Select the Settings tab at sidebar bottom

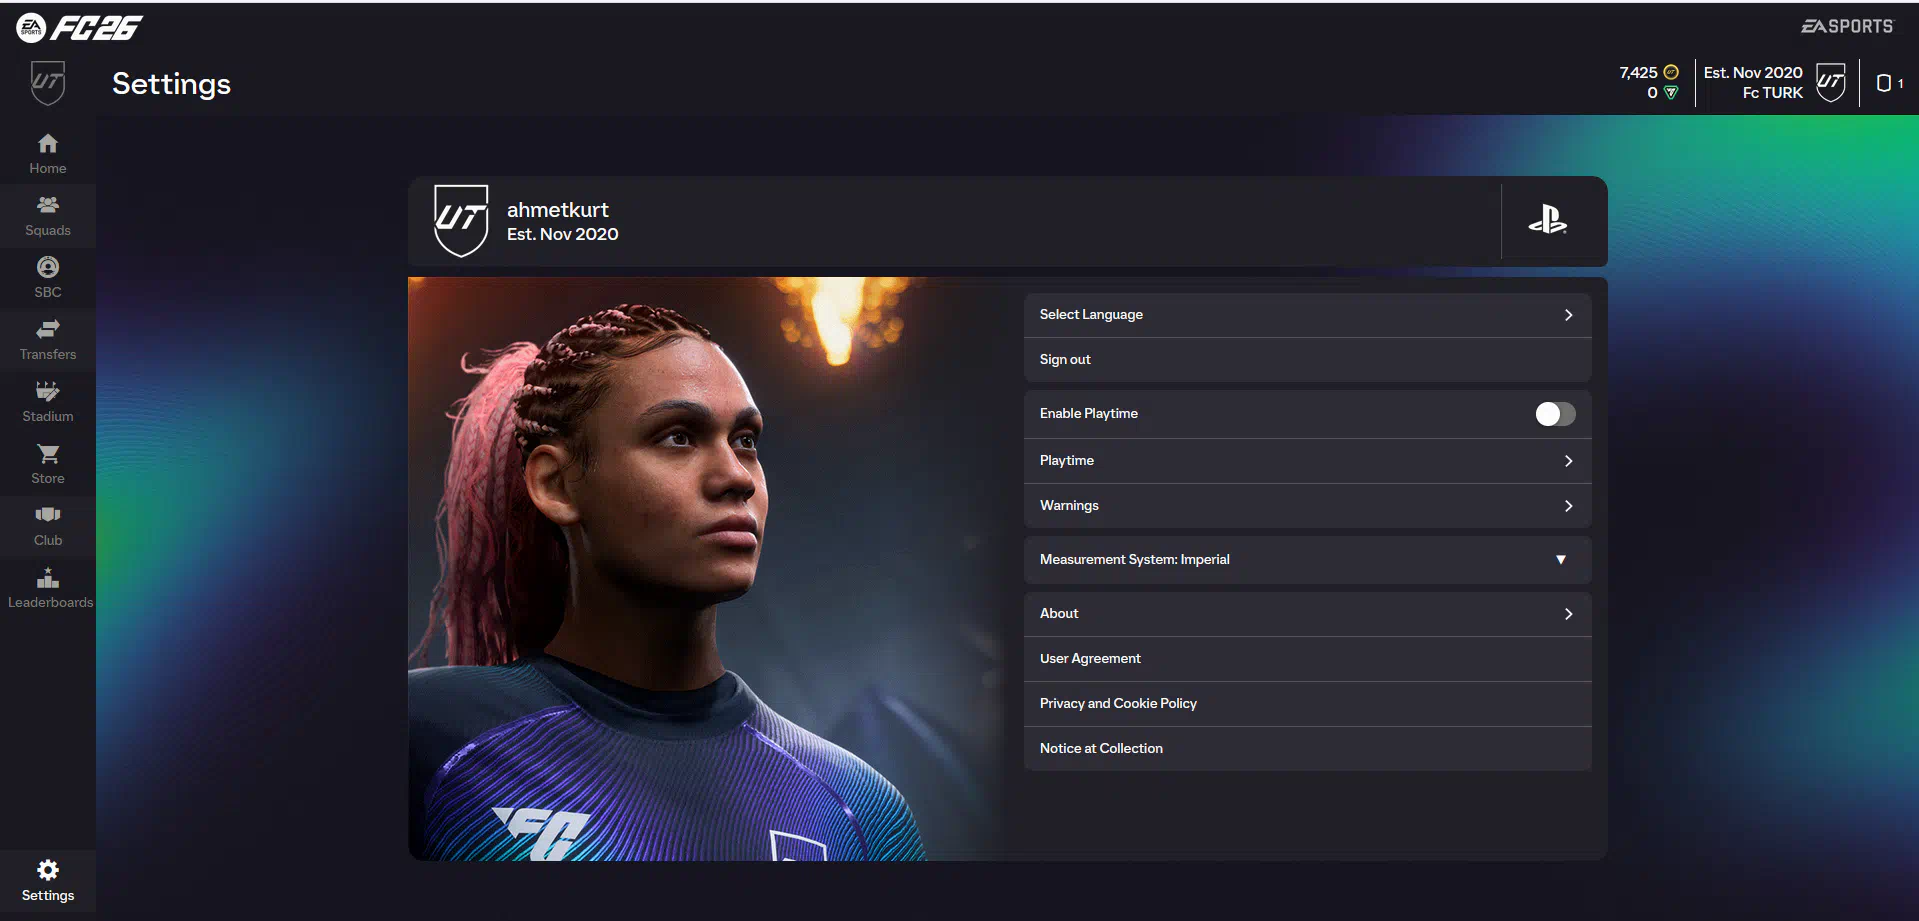tap(47, 881)
